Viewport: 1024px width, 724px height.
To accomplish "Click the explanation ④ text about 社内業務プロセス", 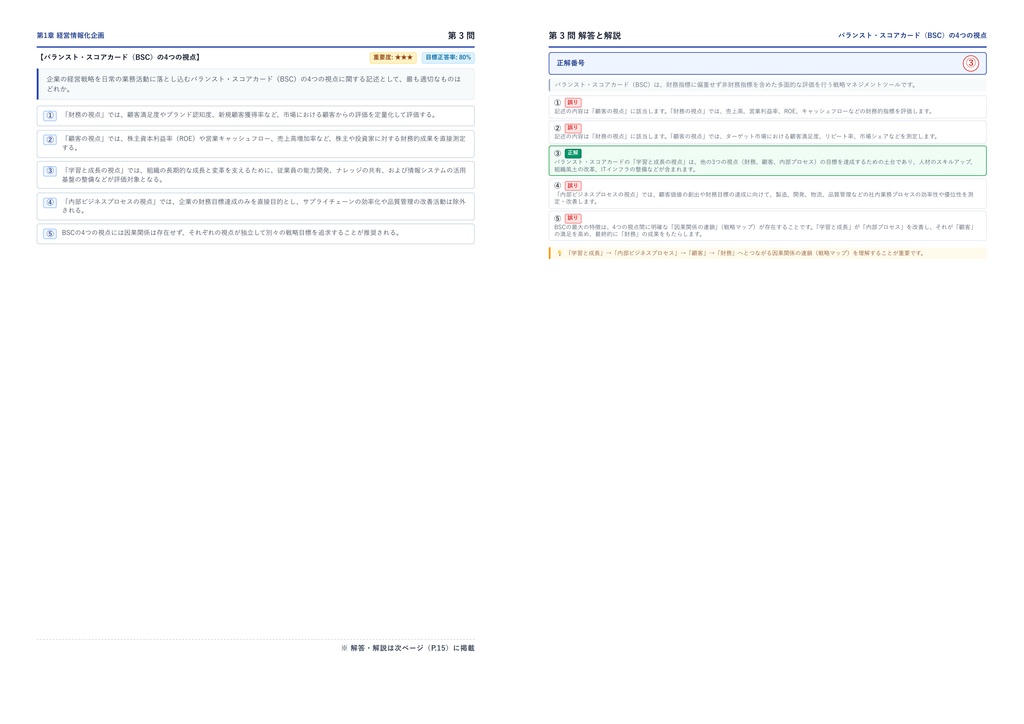I will 764,198.
